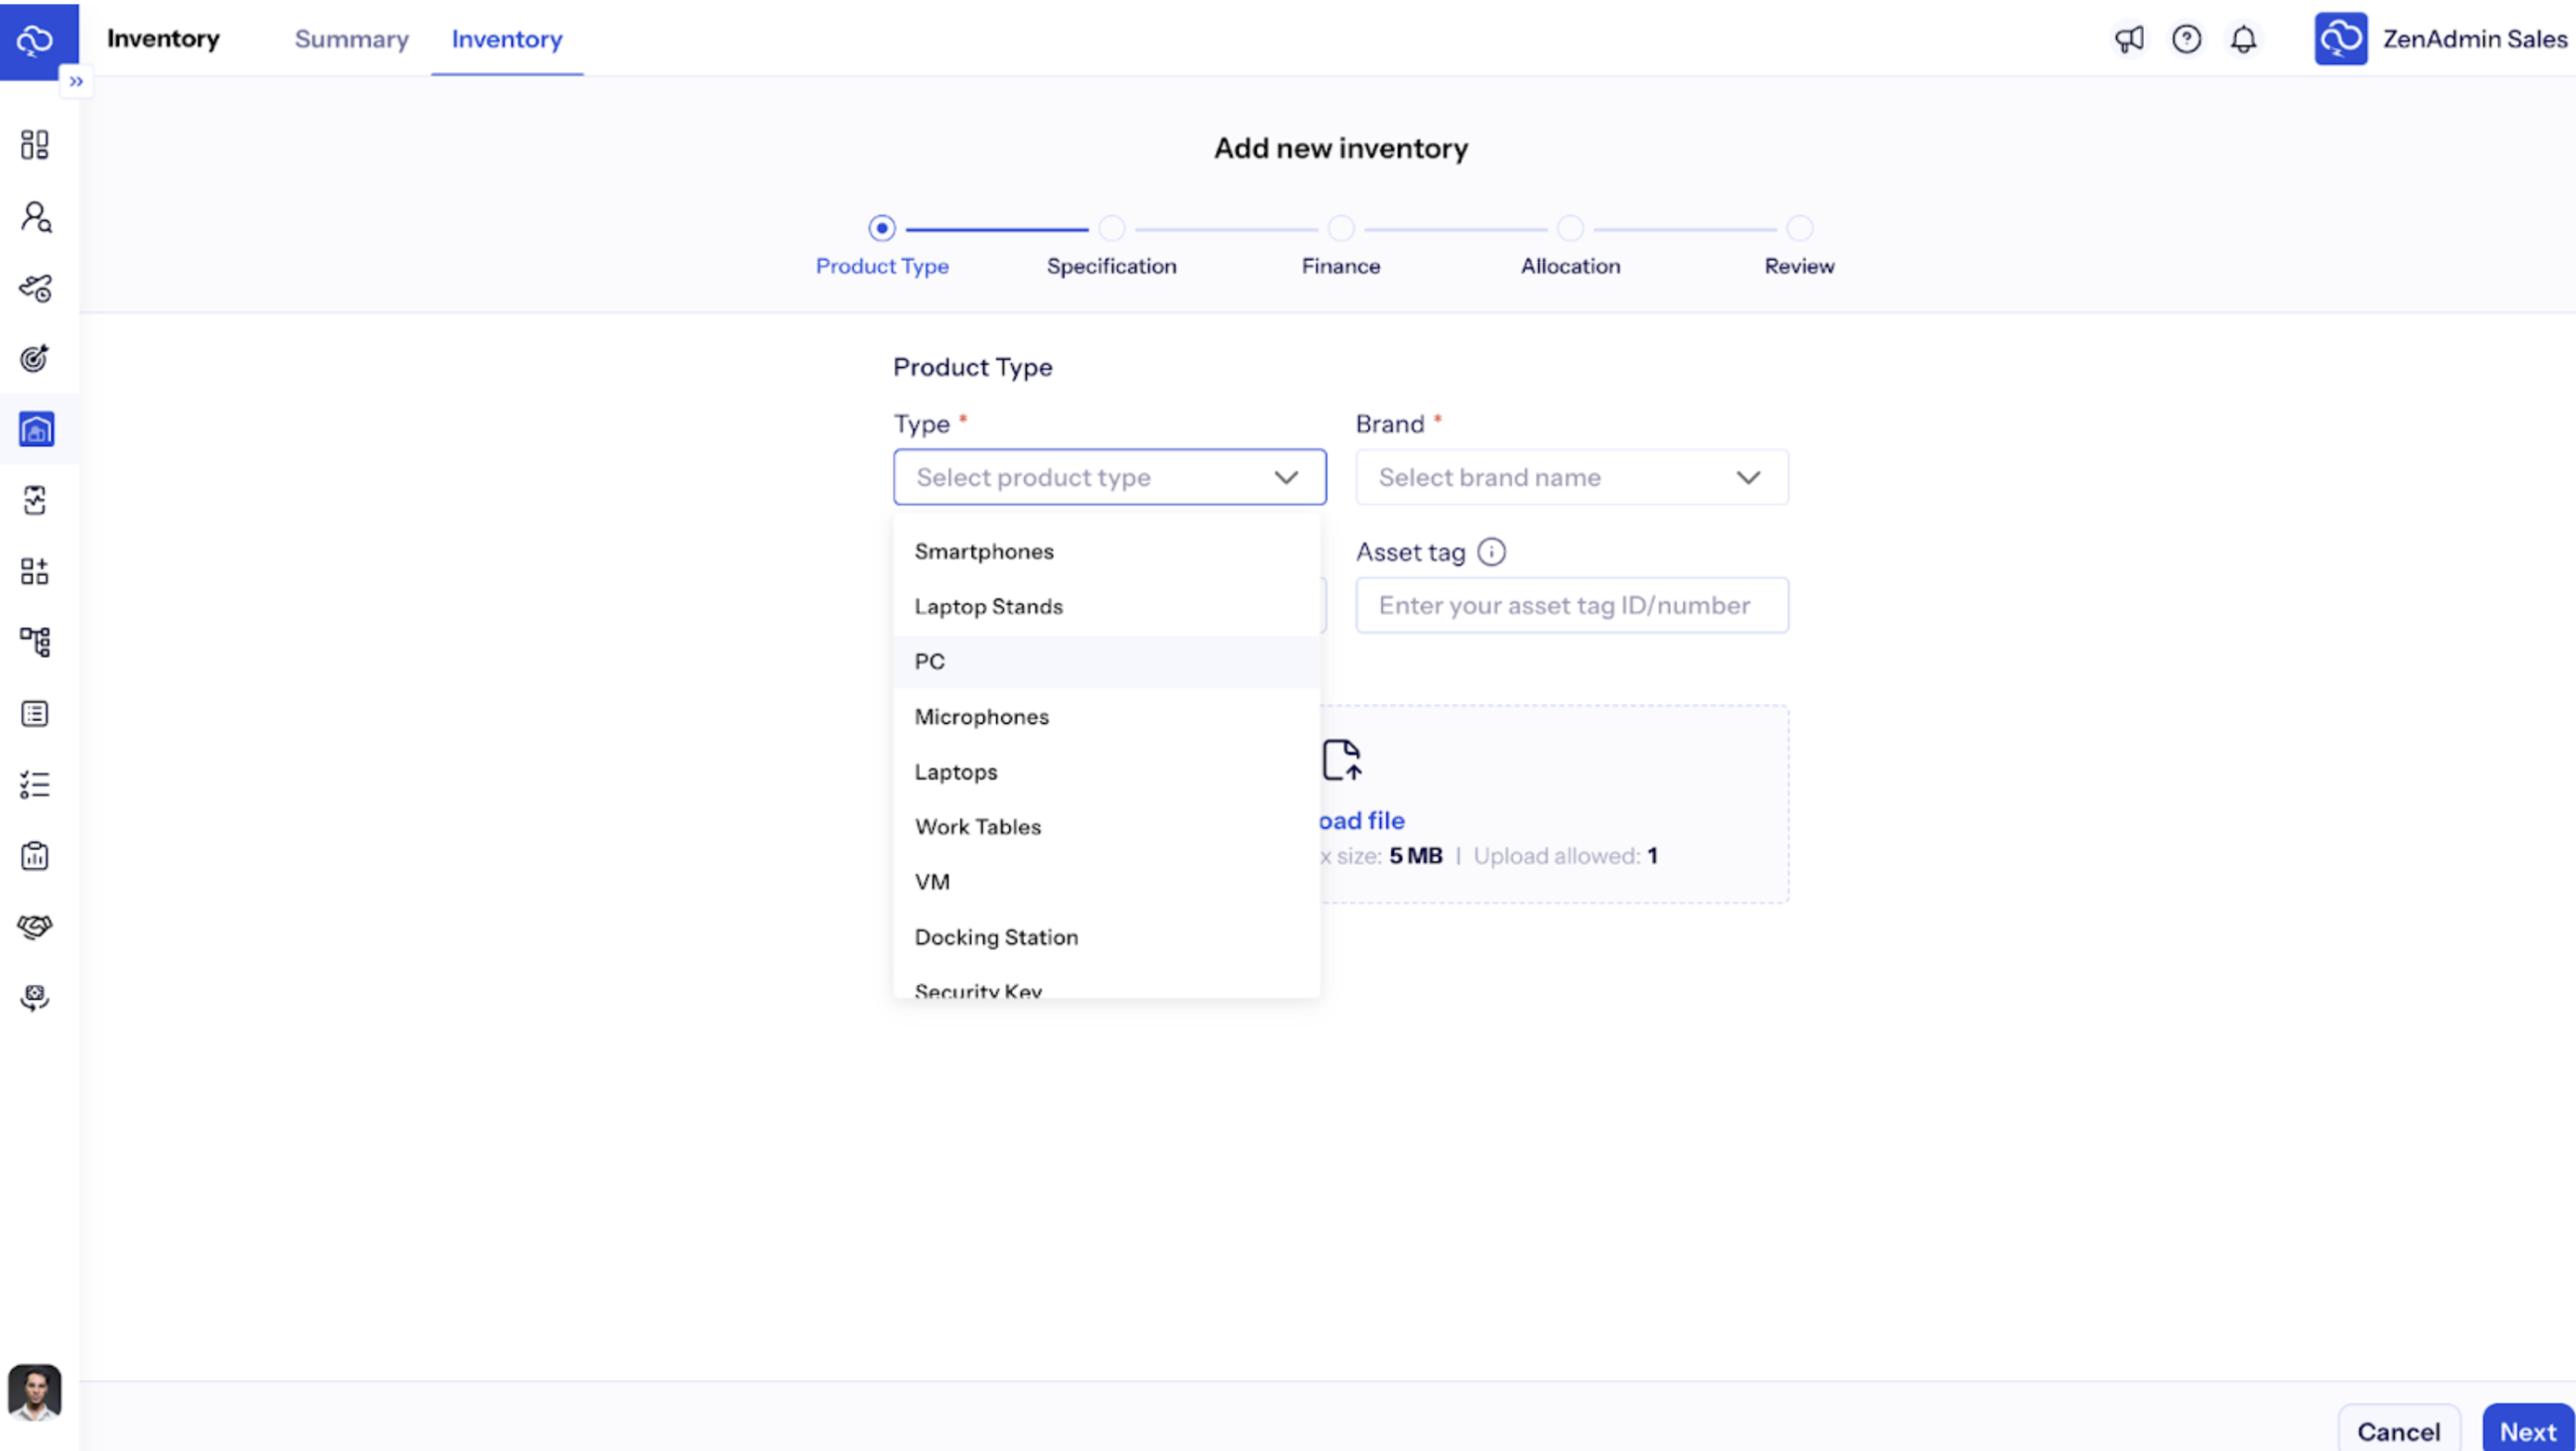Screen dimensions: 2576x1451
Task: Switch to the Inventory tab
Action: tap(506, 39)
